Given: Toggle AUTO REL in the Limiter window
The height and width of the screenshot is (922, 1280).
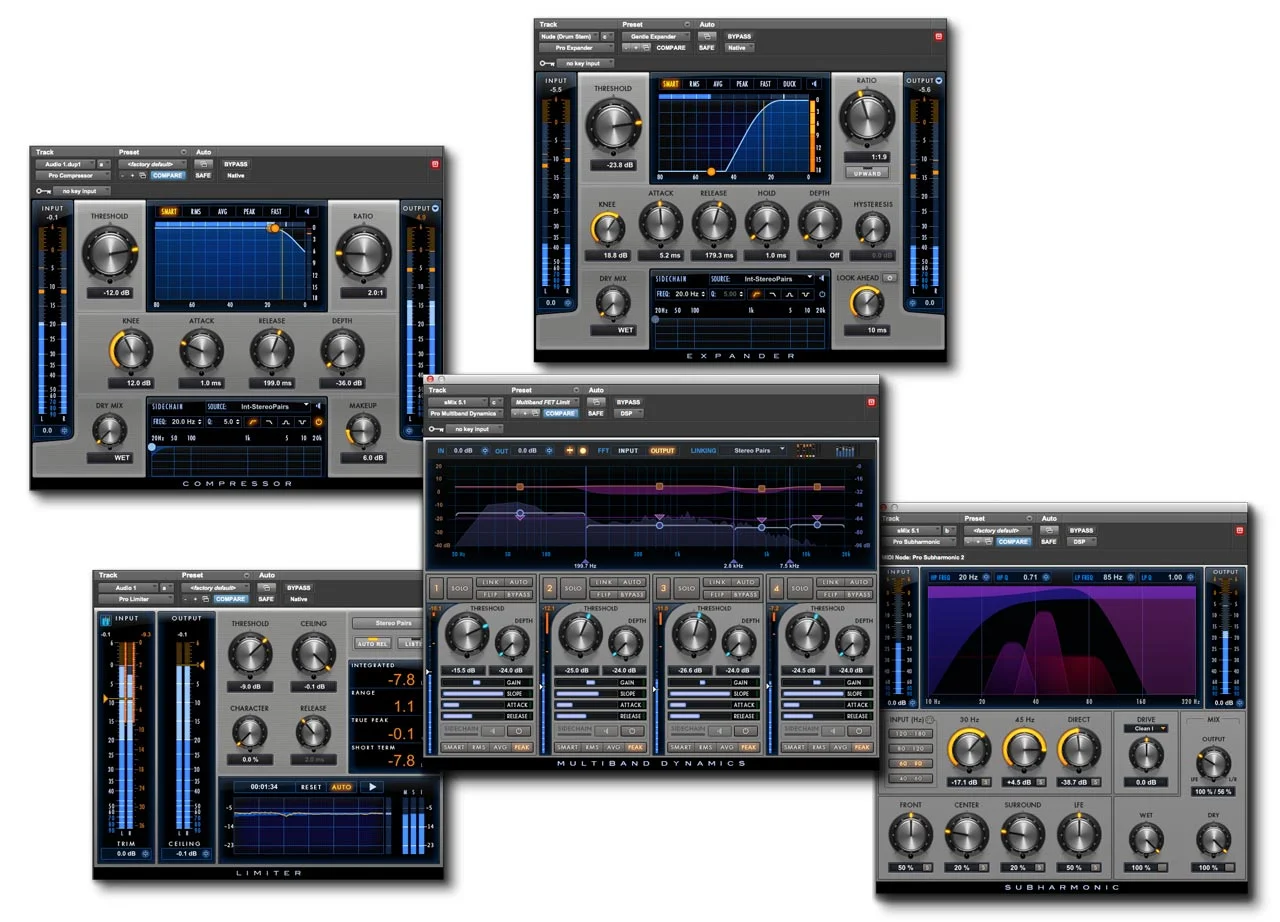Looking at the screenshot, I should point(373,643).
